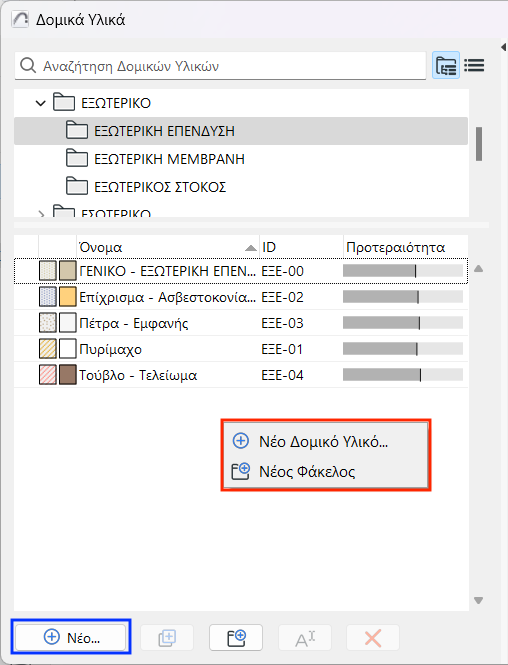
Task: Click the ΕΞΕ-04 ID cell
Action: tap(282, 375)
